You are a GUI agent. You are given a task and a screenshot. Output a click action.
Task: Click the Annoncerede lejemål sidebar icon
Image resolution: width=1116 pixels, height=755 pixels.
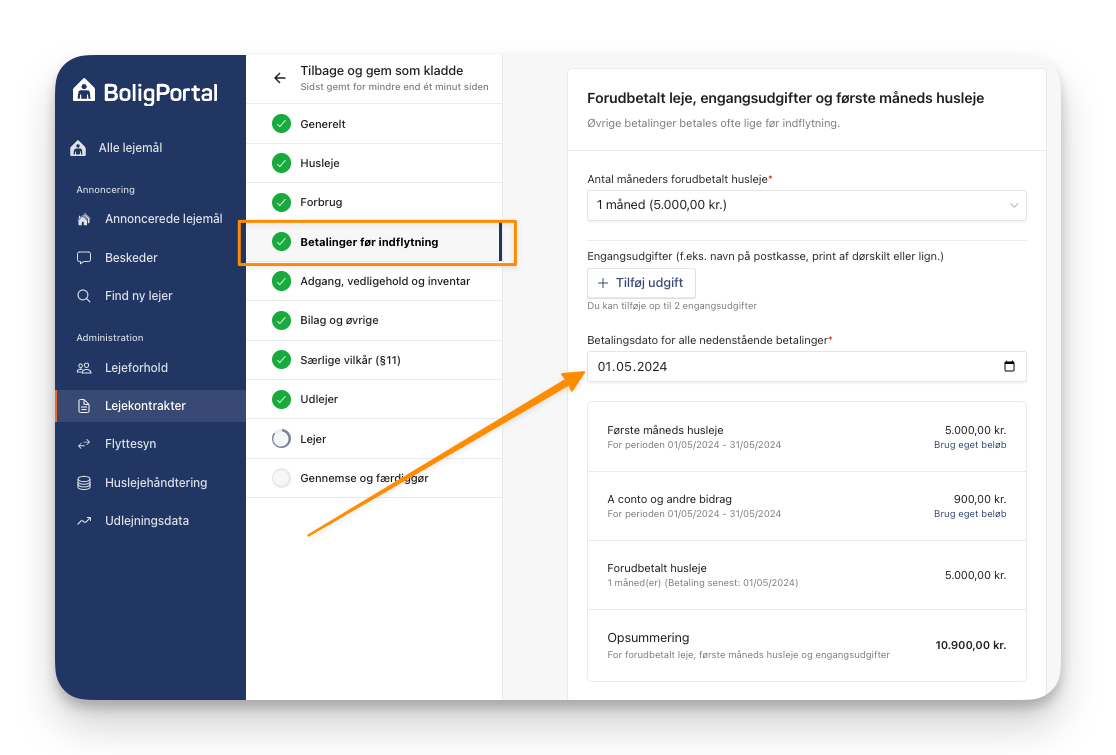click(84, 219)
